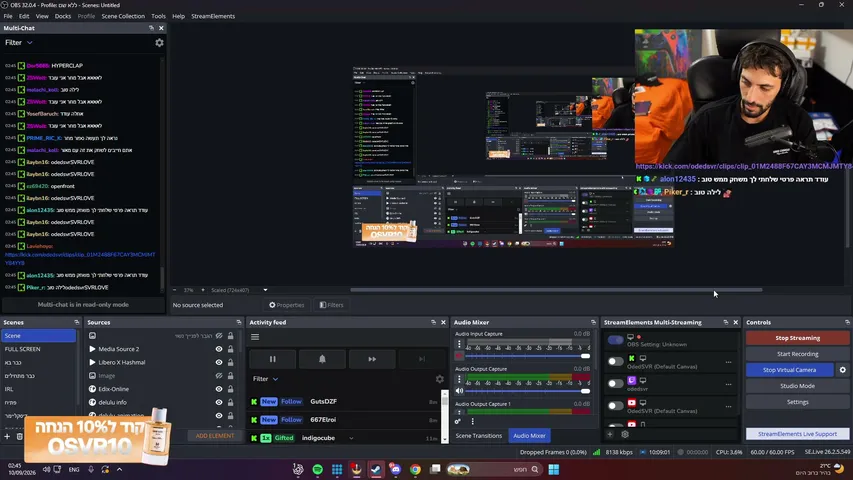Open preview scaling dropdown arrow
Screen dimensions: 853x480
265,290
